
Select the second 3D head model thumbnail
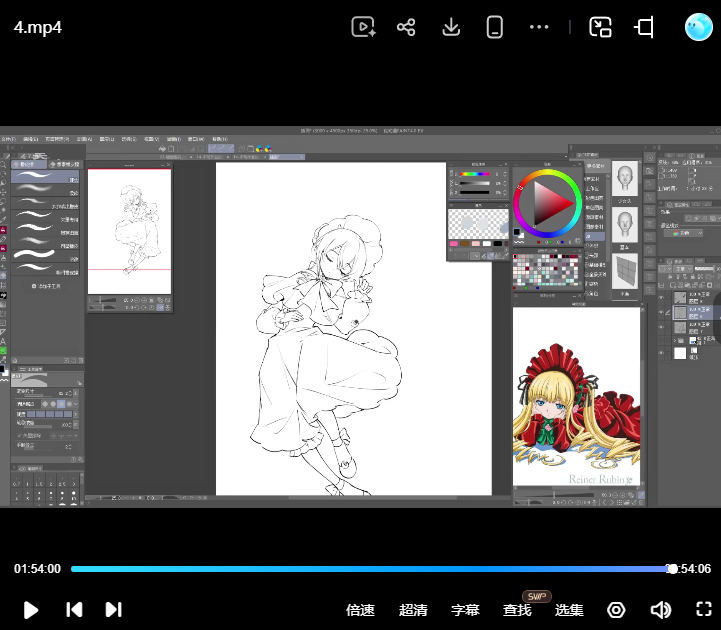[x=624, y=224]
